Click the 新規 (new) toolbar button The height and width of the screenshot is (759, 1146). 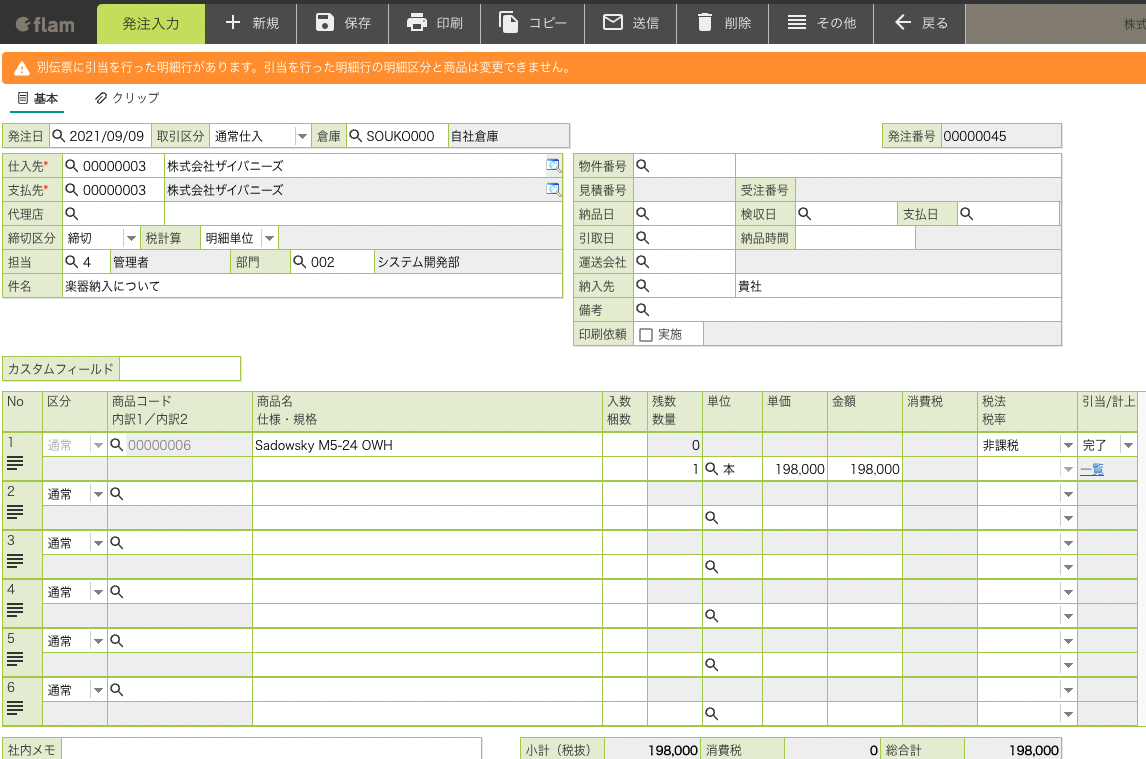pos(251,23)
